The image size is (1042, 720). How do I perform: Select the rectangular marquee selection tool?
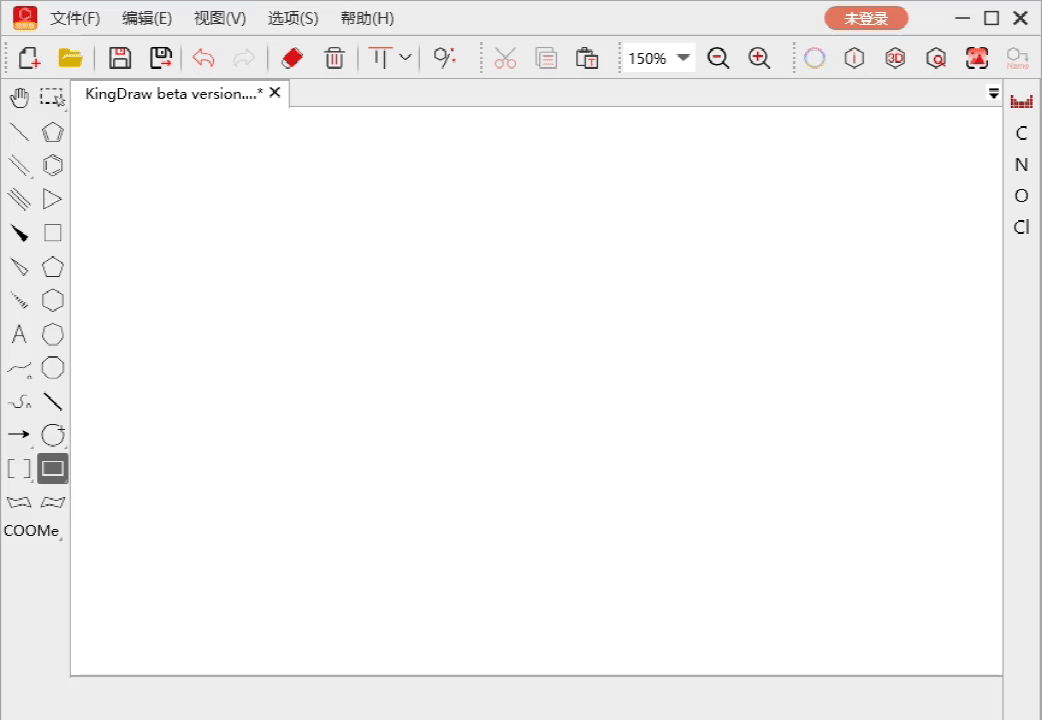[x=52, y=98]
